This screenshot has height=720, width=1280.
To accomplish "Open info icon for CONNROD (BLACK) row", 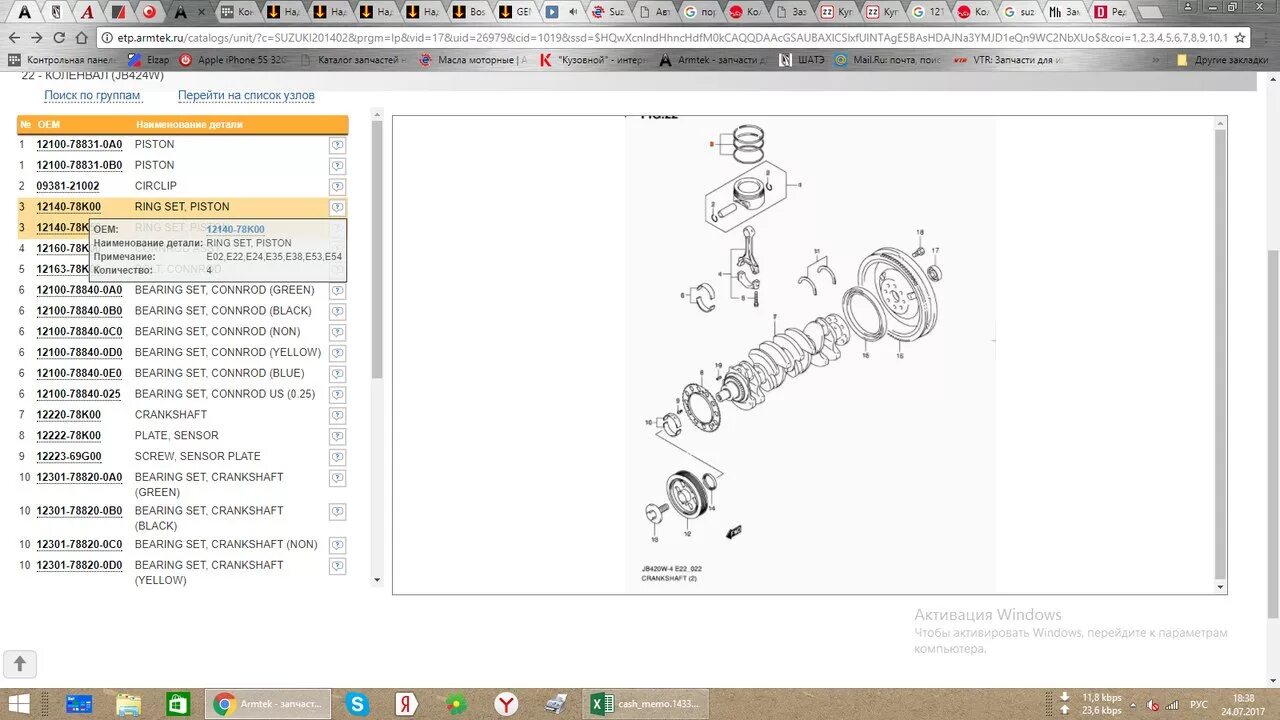I will pos(338,312).
